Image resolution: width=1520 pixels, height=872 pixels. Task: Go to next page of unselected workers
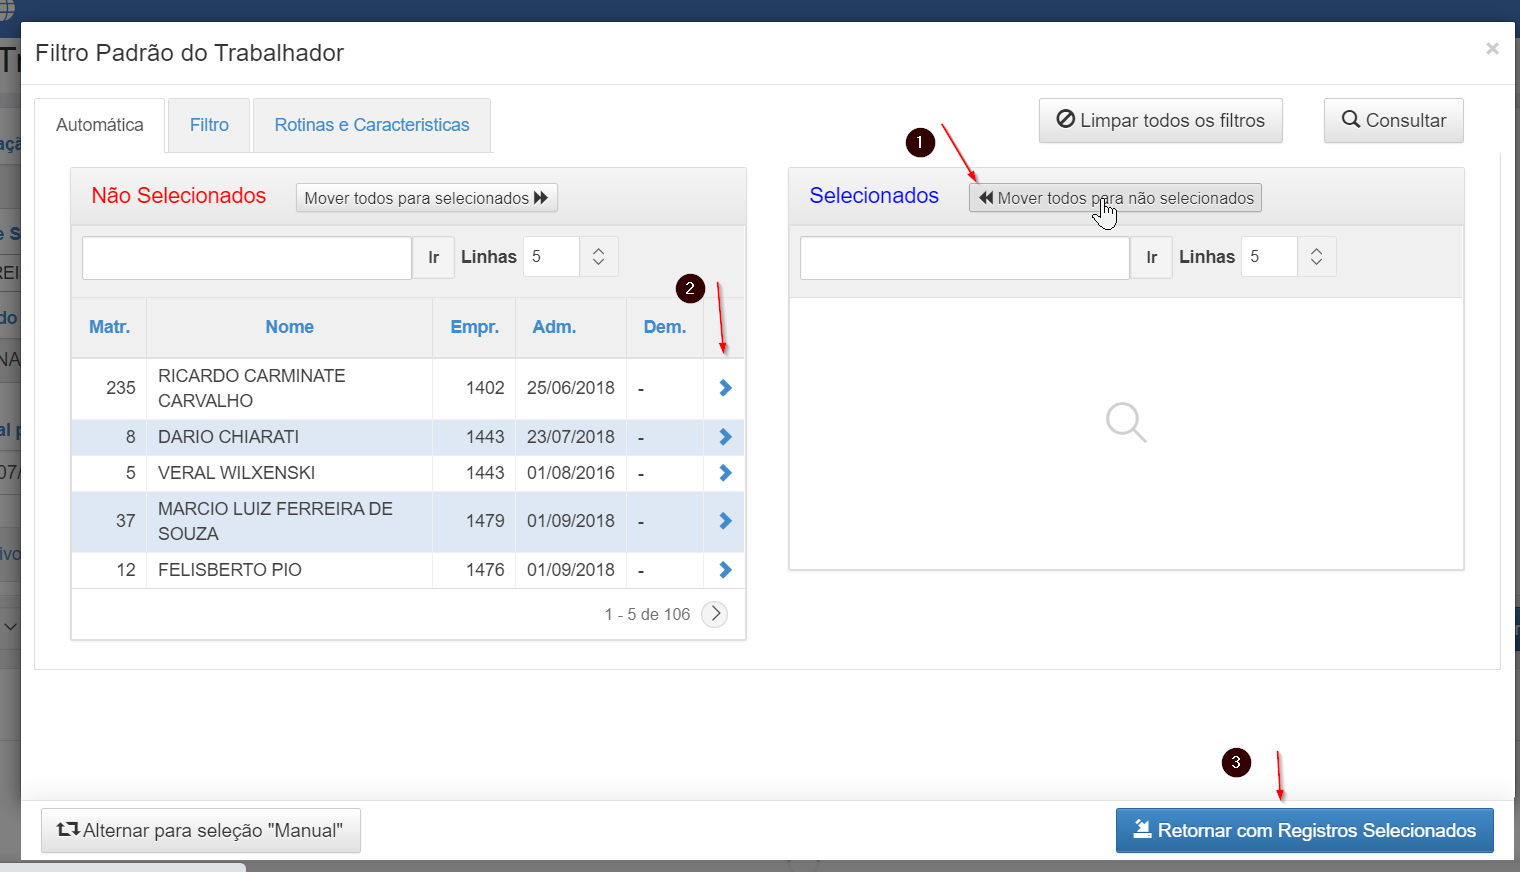[x=714, y=614]
